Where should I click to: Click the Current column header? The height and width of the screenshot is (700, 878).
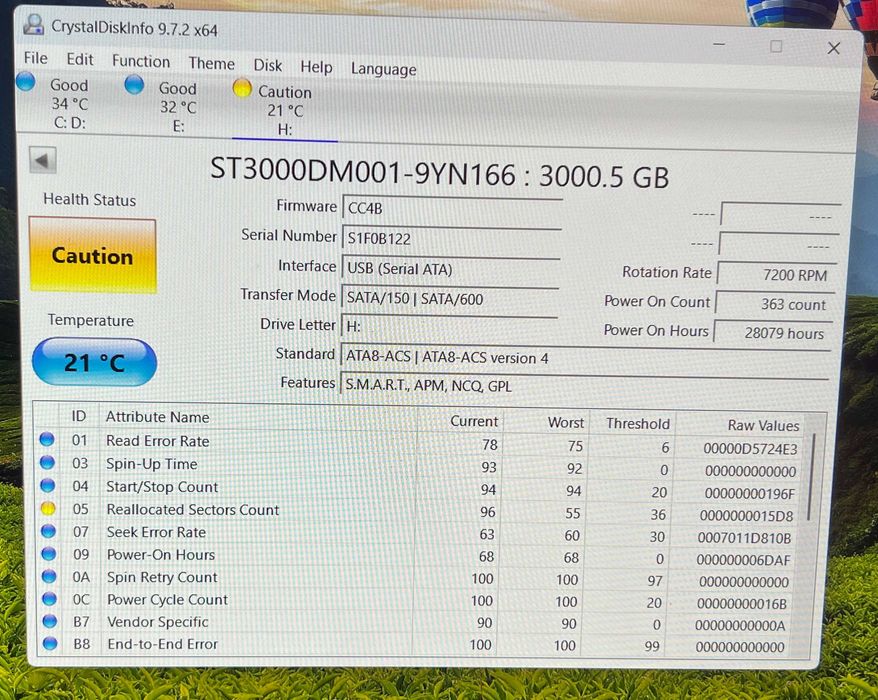tap(474, 422)
